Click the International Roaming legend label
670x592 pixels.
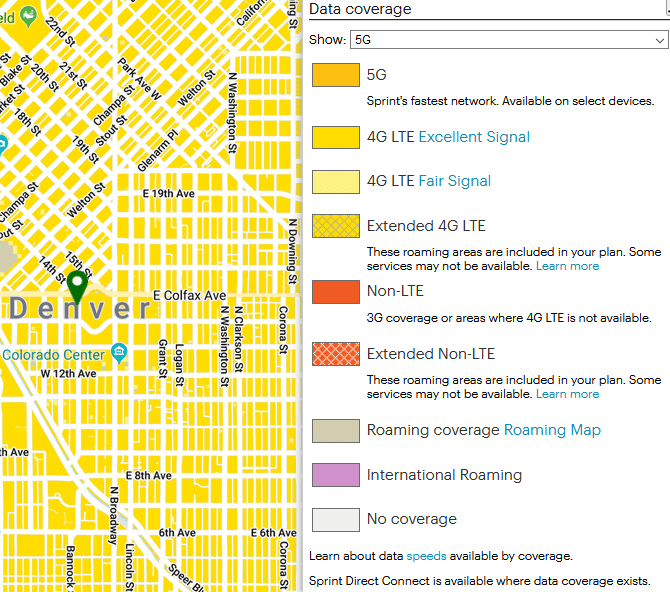444,475
